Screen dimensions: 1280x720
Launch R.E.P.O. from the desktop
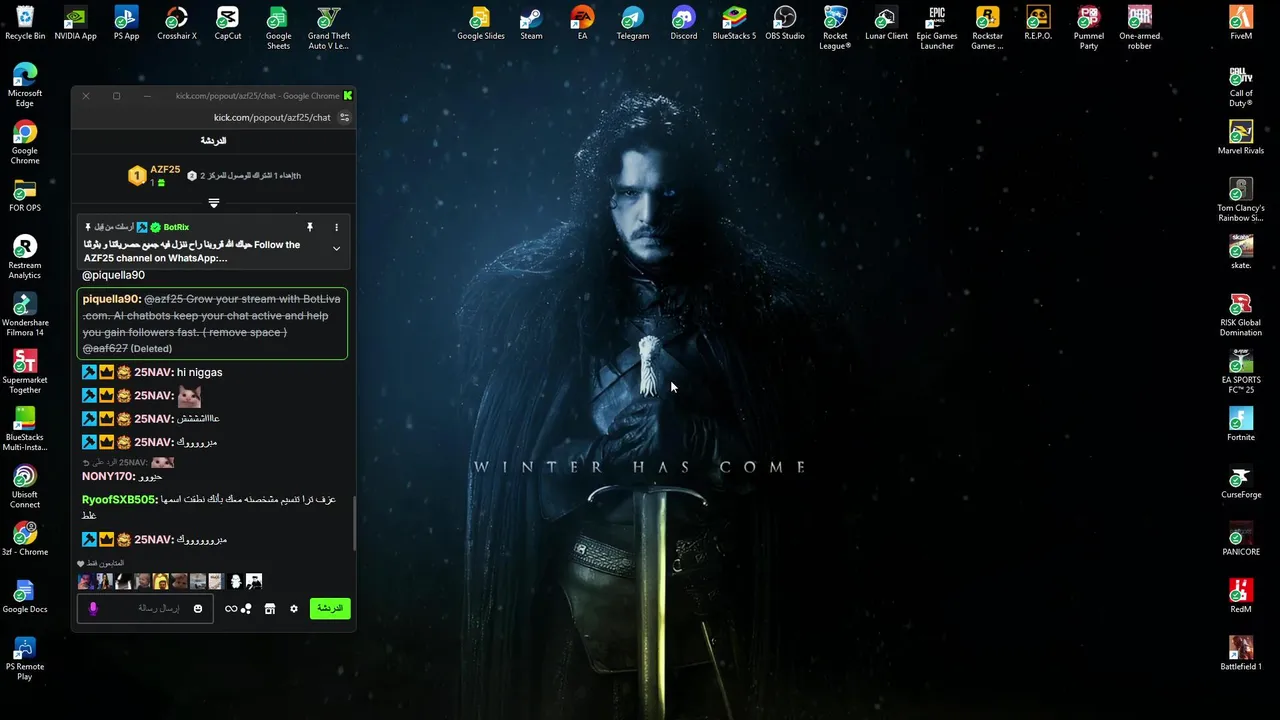(1038, 23)
